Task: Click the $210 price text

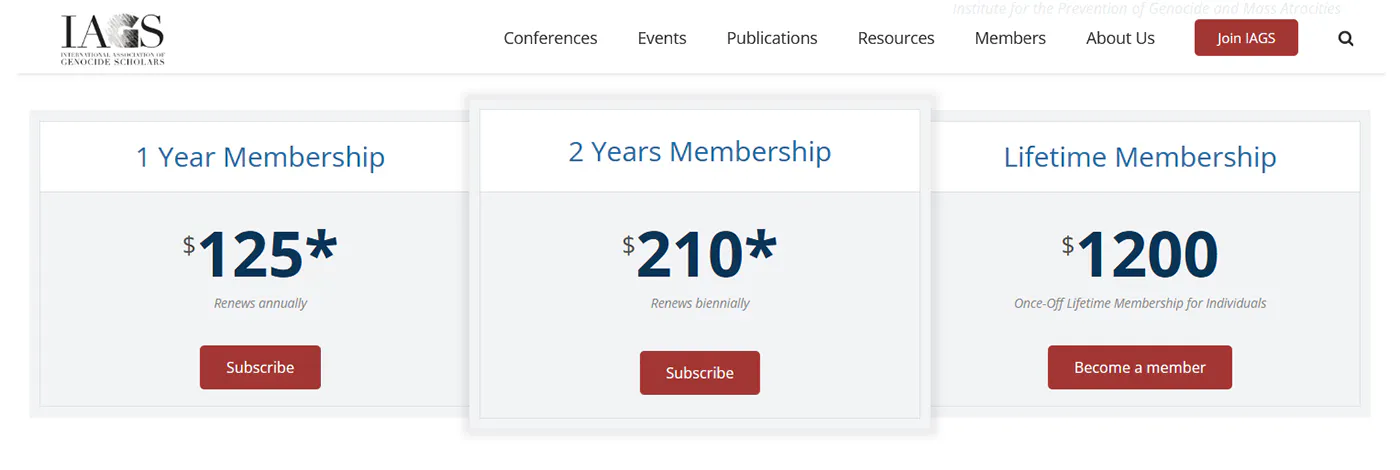Action: tap(700, 254)
